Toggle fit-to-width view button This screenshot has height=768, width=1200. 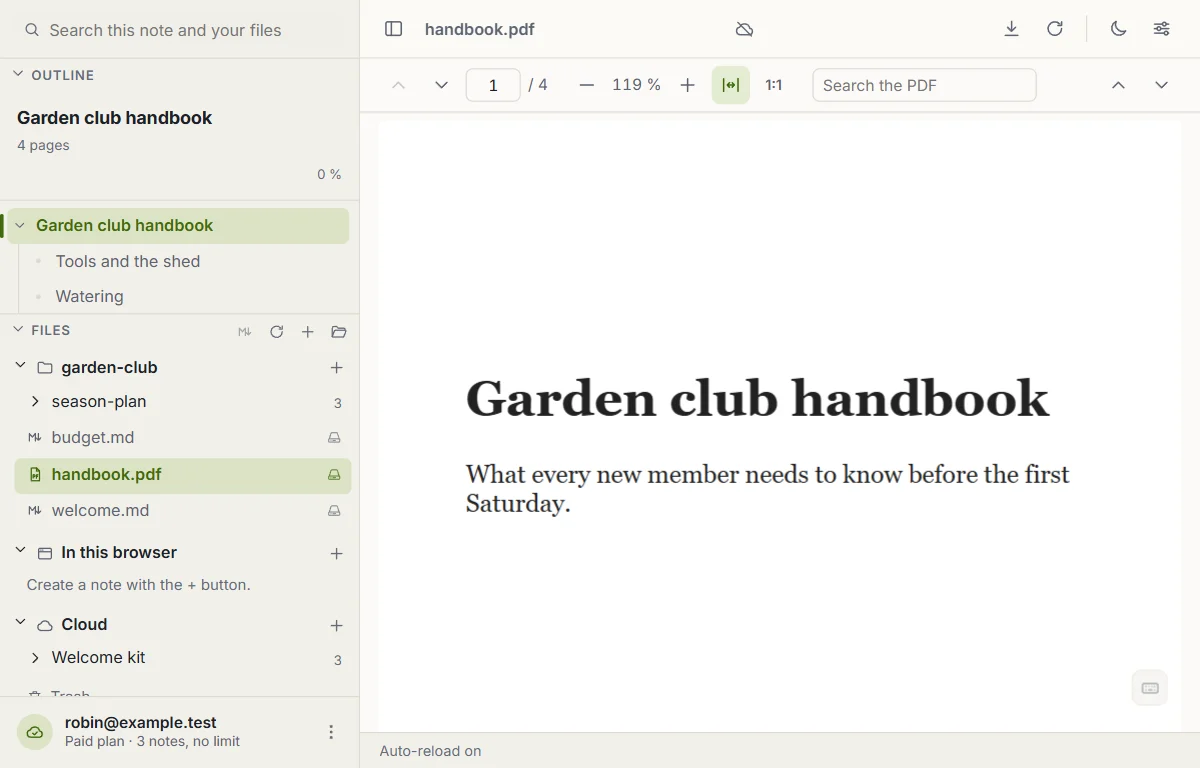point(731,85)
